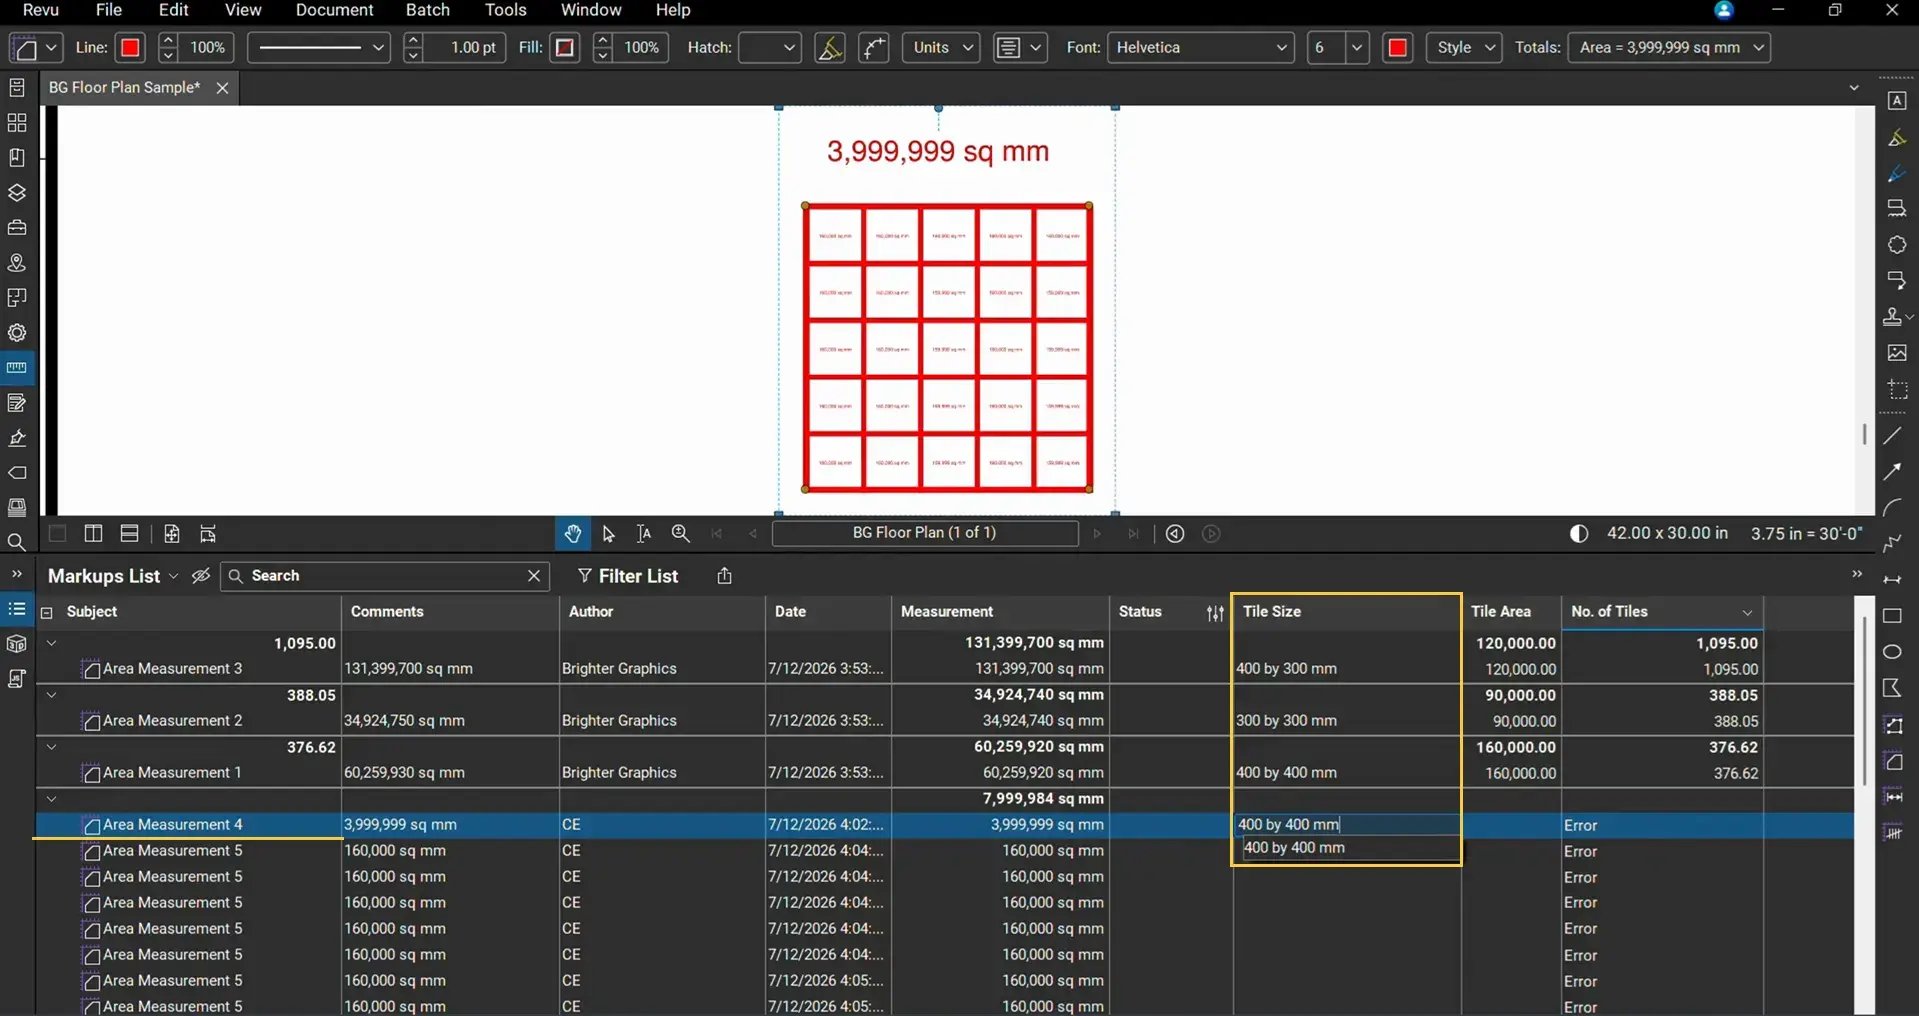
Task: Choose the Select arrow tool
Action: [608, 534]
